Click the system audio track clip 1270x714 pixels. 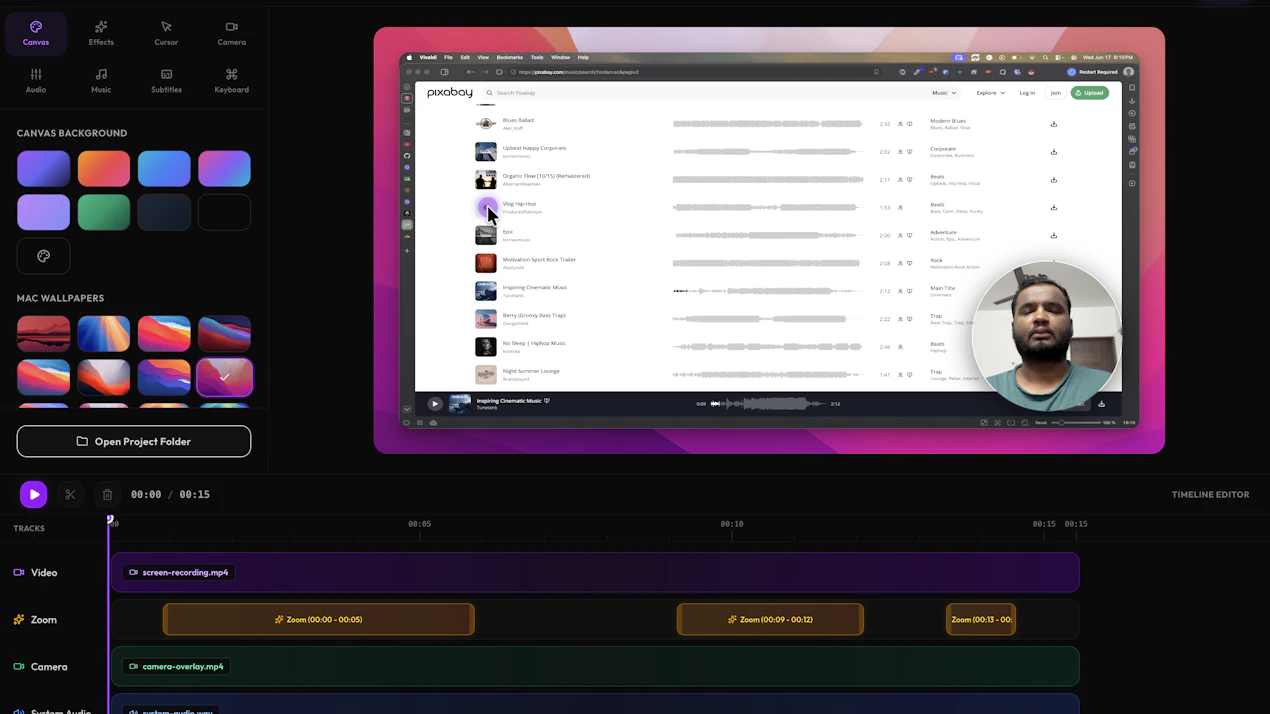(595, 704)
